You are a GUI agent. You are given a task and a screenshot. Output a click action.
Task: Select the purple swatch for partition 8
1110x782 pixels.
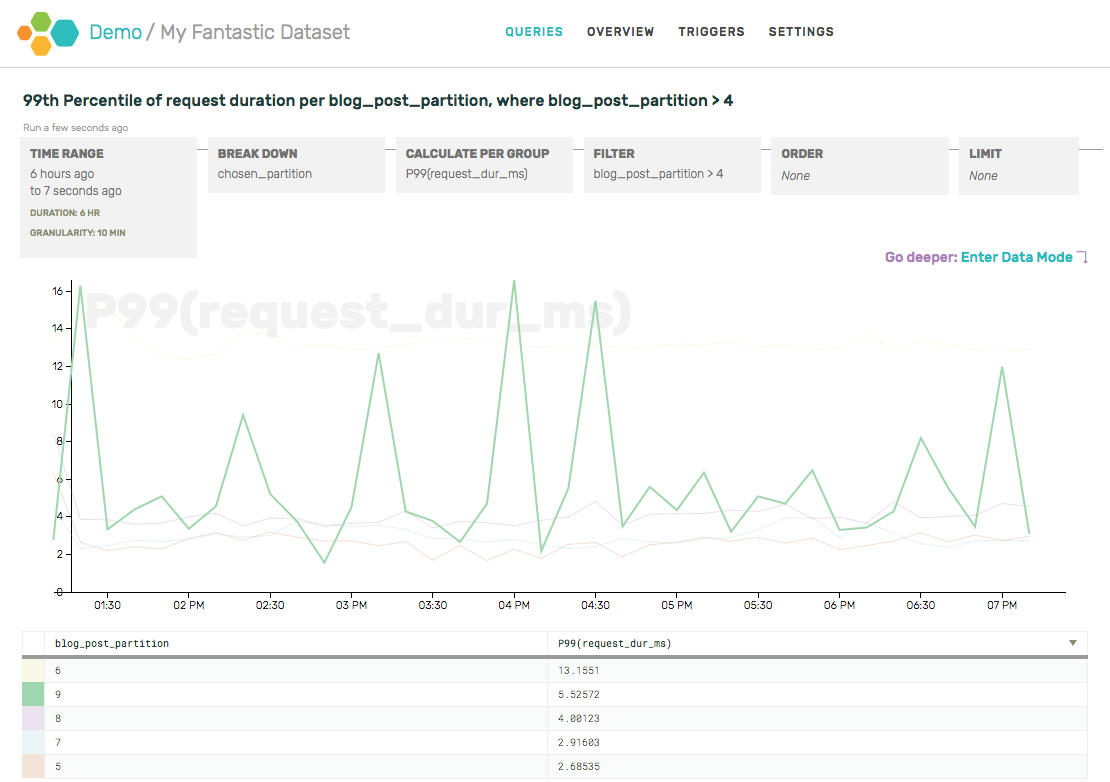[33, 719]
